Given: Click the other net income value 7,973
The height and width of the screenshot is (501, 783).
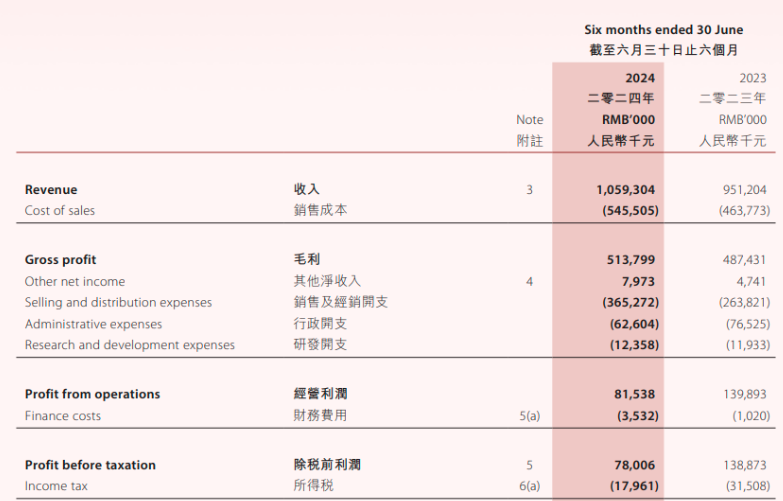Looking at the screenshot, I should click(638, 282).
